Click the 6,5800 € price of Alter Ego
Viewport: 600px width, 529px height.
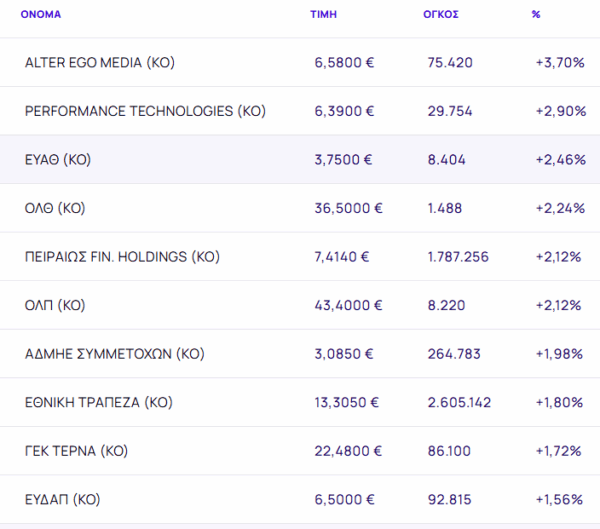[344, 63]
